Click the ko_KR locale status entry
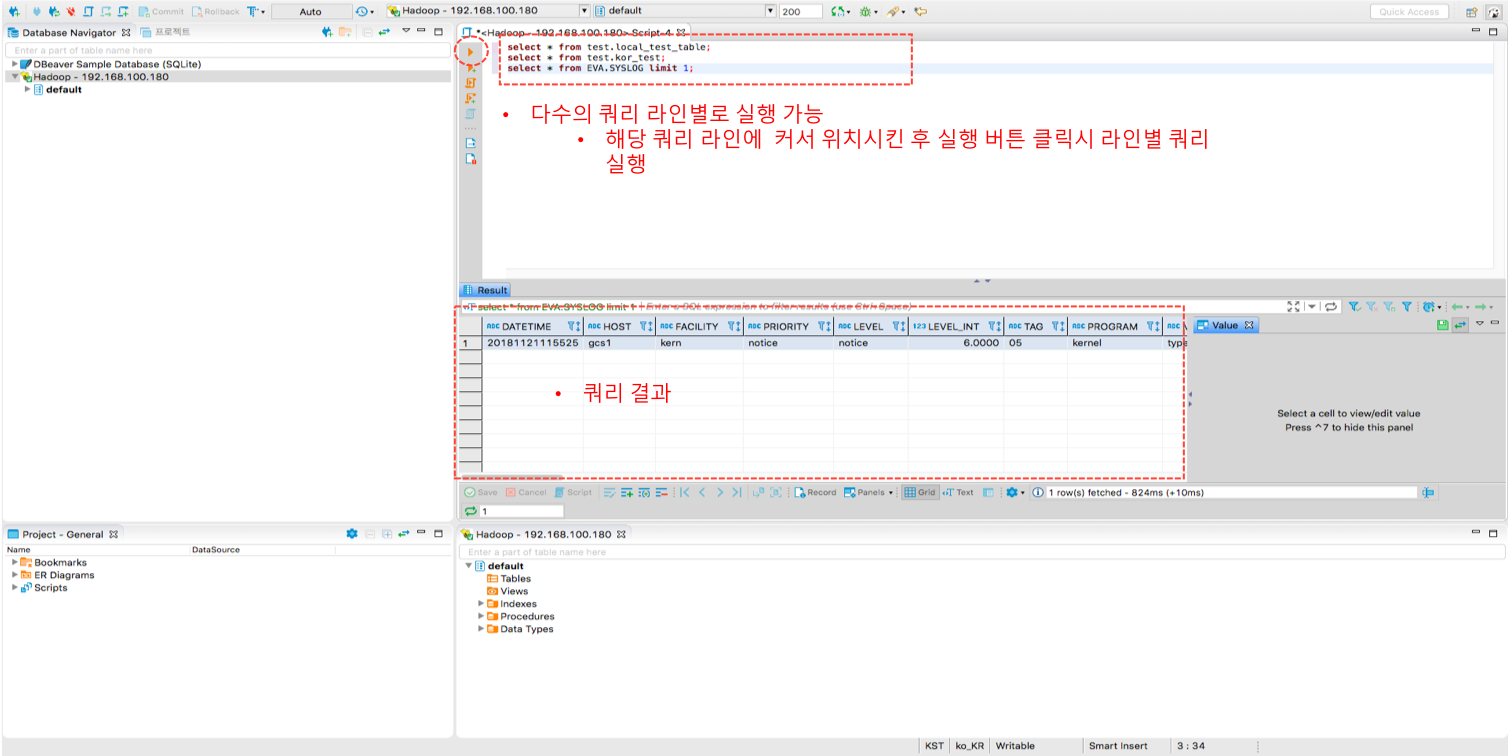The width and height of the screenshot is (1508, 756). 969,746
